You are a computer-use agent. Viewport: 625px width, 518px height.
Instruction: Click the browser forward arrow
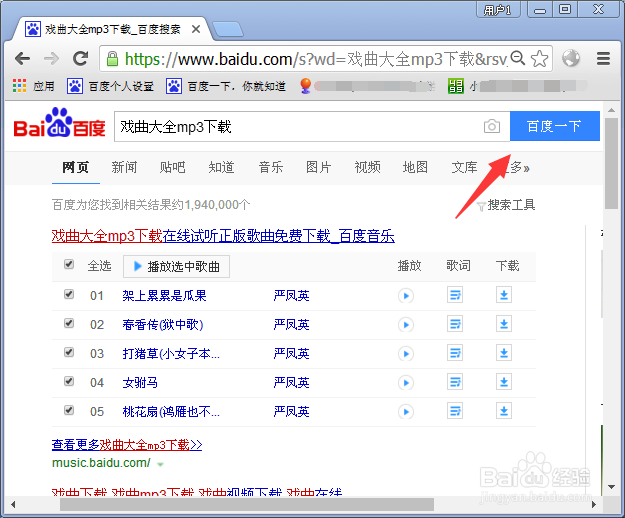point(51,59)
